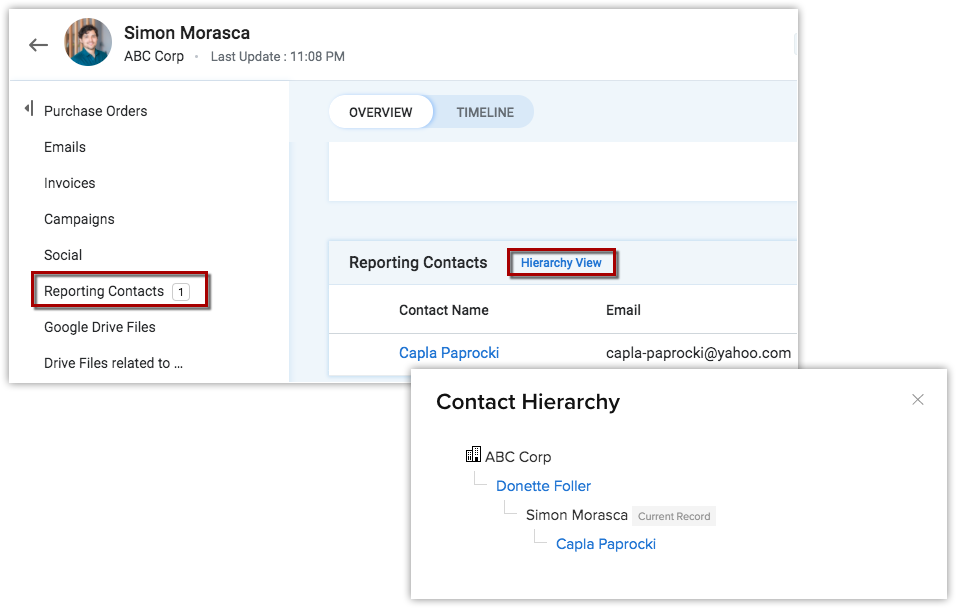Open the Hierarchy View link
Screen dimensions: 956x608
[561, 263]
